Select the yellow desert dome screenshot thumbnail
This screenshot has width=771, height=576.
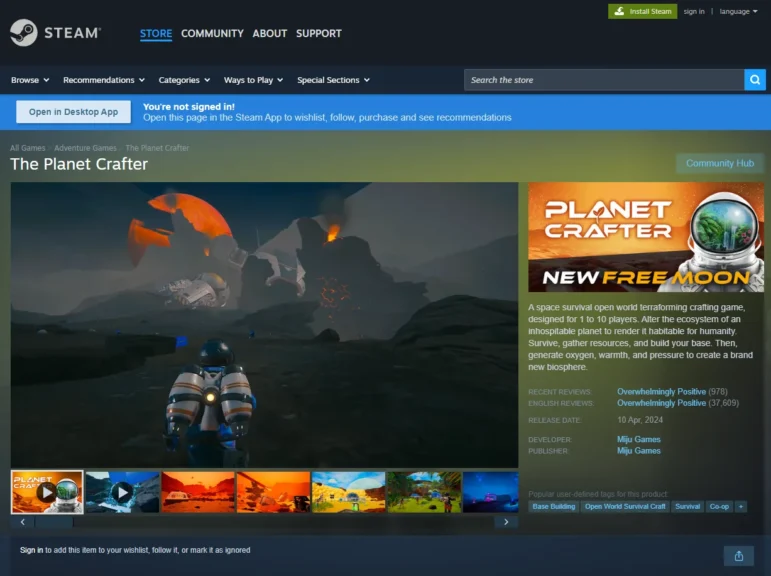pos(349,492)
